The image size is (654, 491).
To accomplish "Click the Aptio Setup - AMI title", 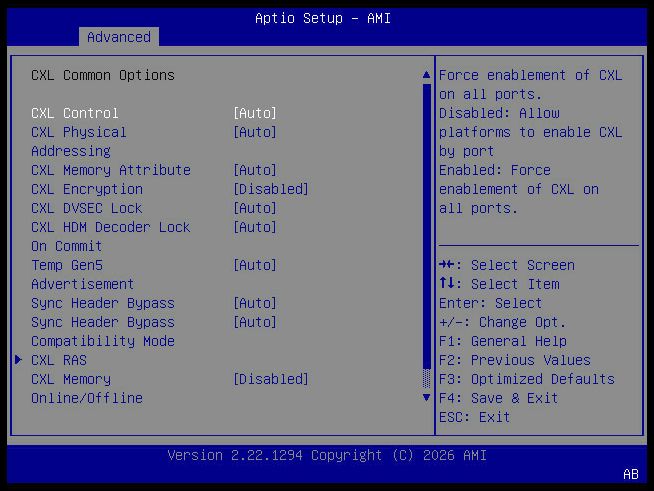I will [x=323, y=18].
